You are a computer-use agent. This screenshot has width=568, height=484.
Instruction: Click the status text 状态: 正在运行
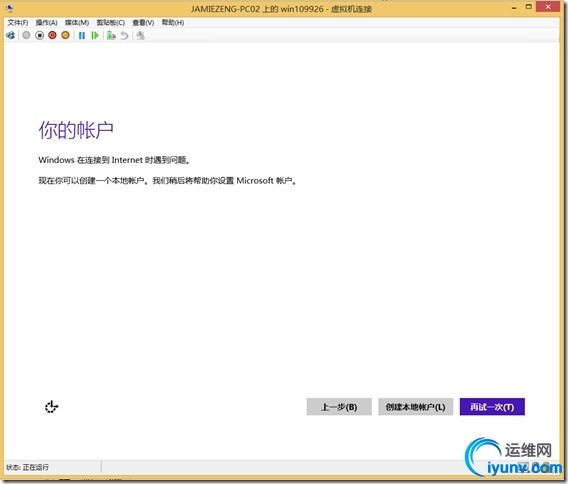coord(27,467)
